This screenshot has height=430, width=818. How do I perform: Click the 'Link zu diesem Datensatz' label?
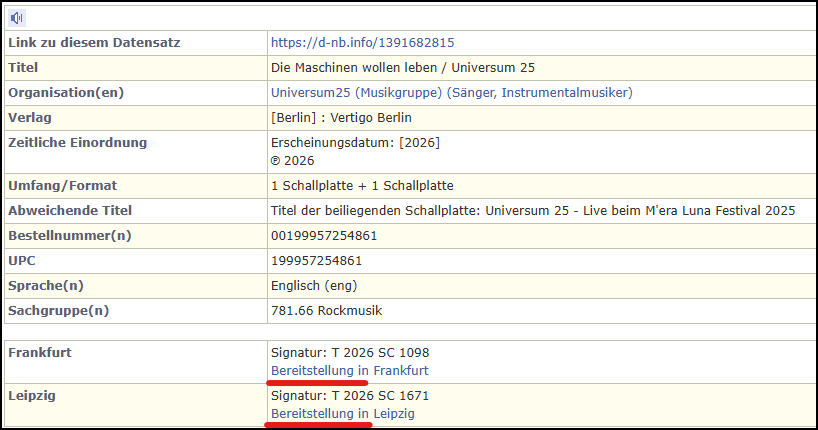[x=94, y=43]
